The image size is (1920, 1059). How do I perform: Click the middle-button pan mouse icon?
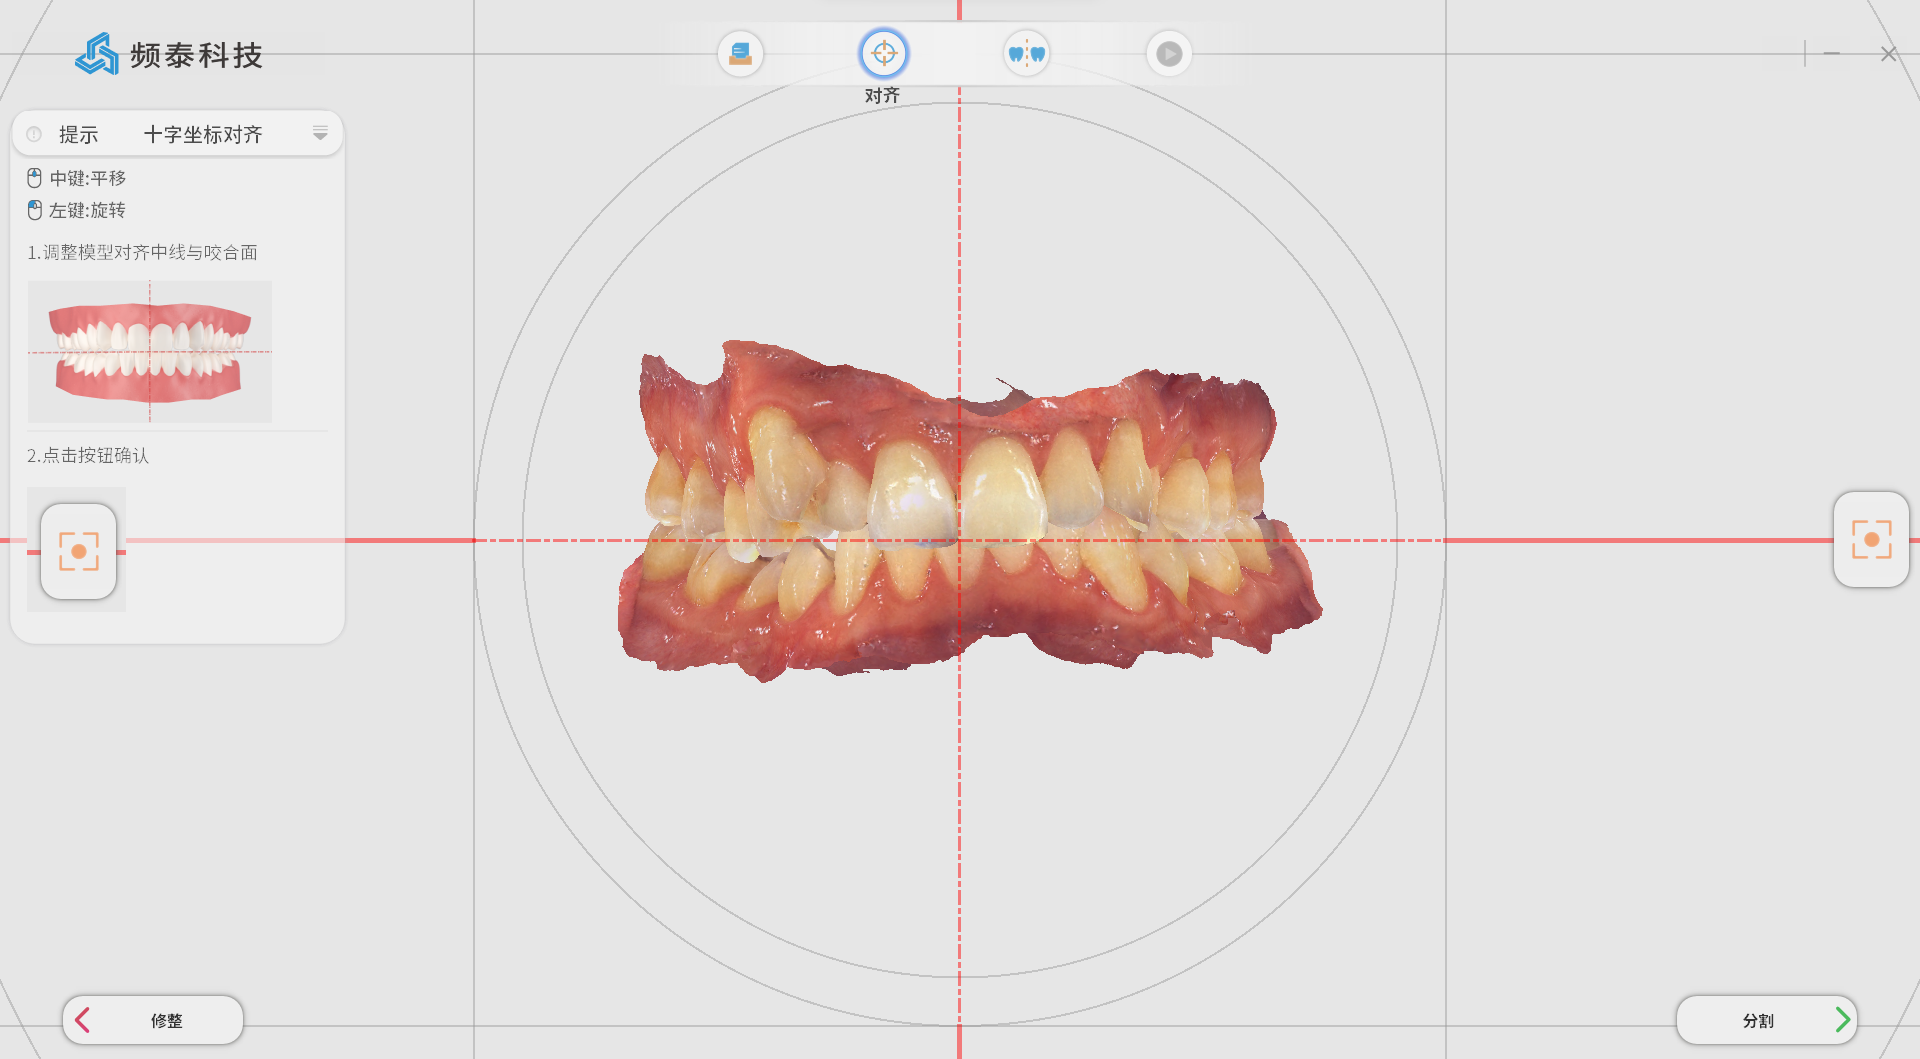(x=34, y=178)
